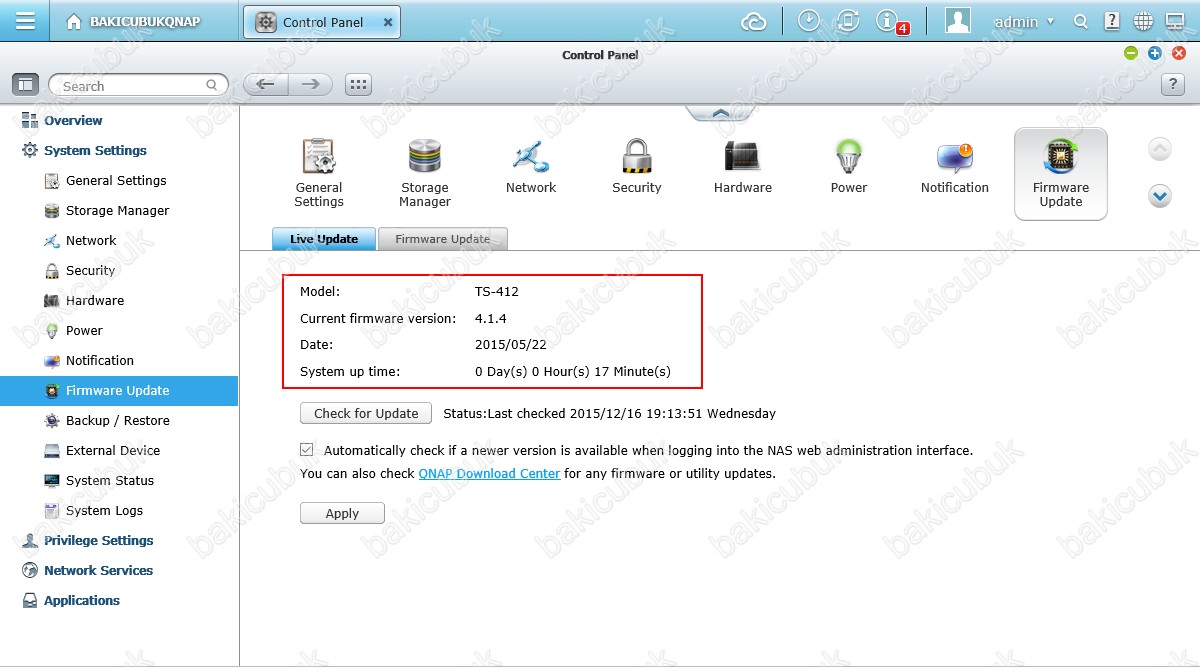The height and width of the screenshot is (667, 1200).
Task: Open System Status in sidebar
Action: click(110, 480)
